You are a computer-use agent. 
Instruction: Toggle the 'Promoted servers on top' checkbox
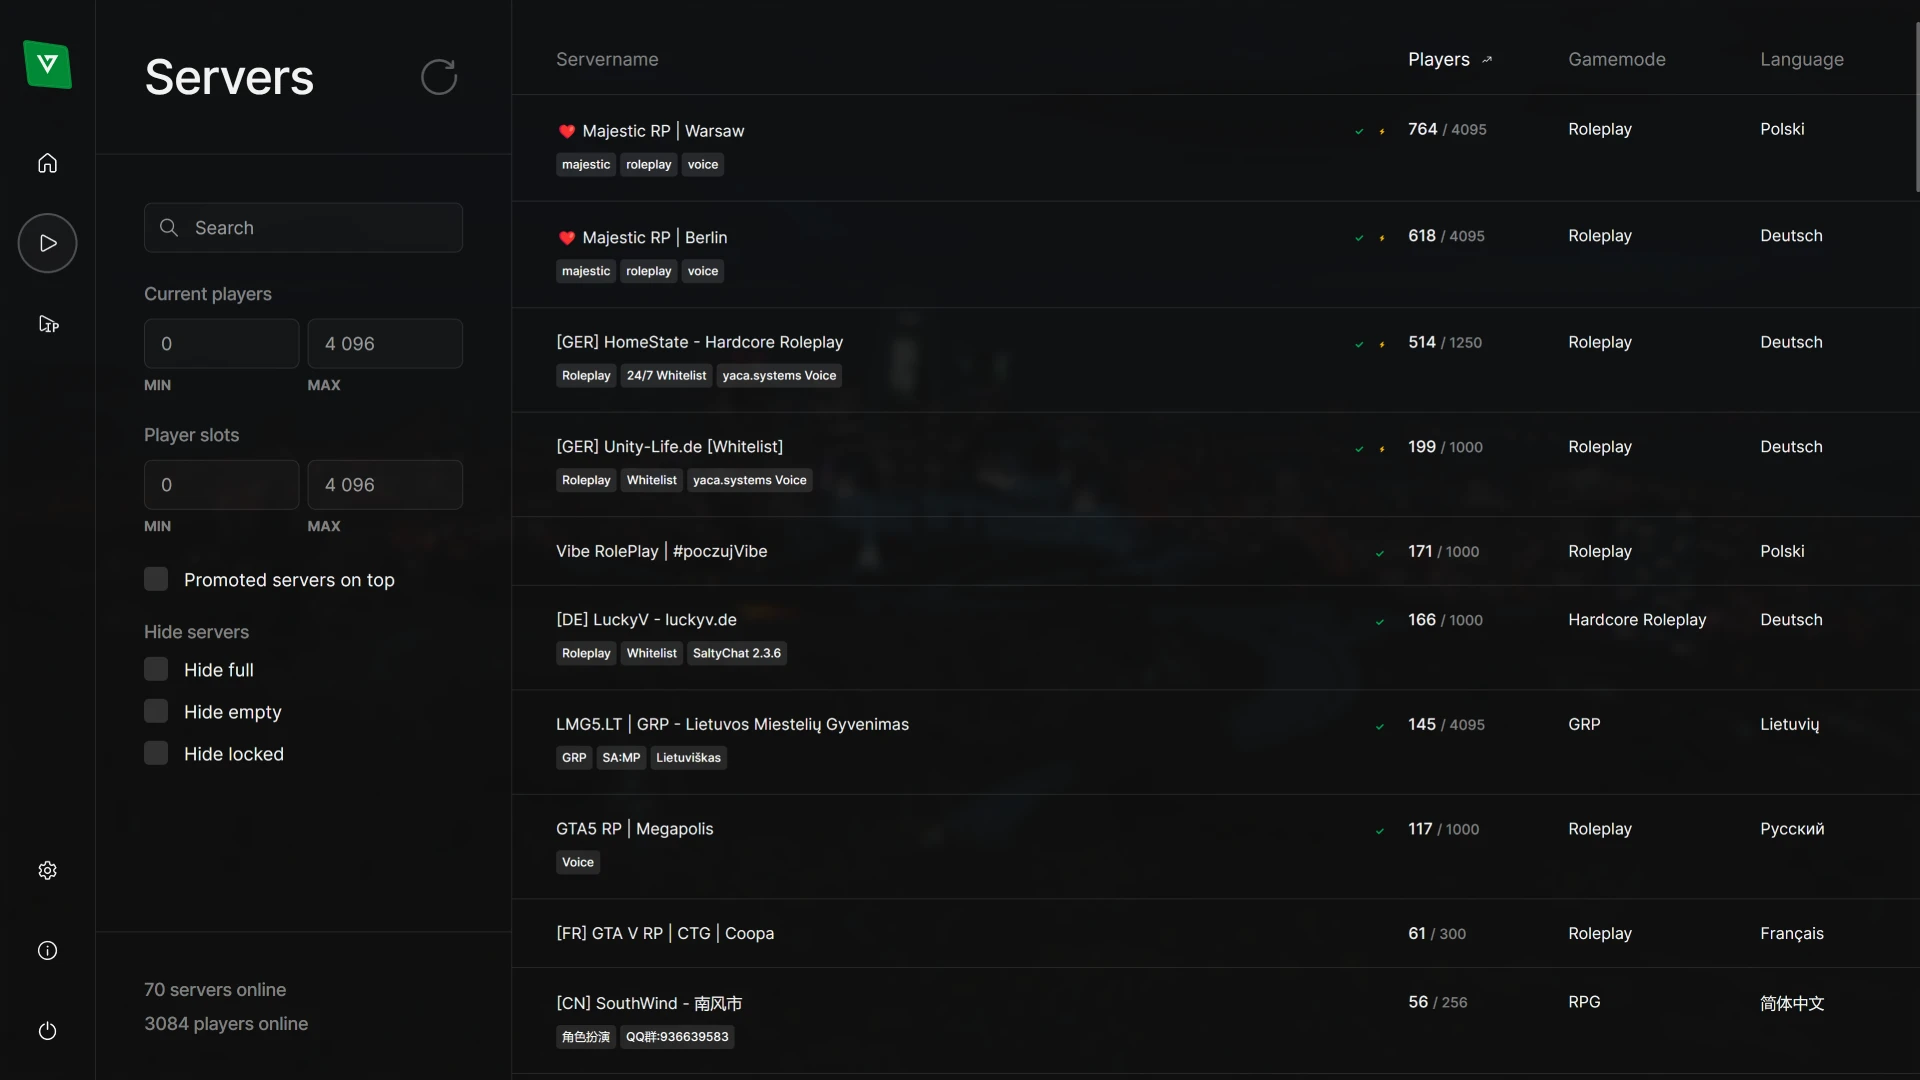156,578
